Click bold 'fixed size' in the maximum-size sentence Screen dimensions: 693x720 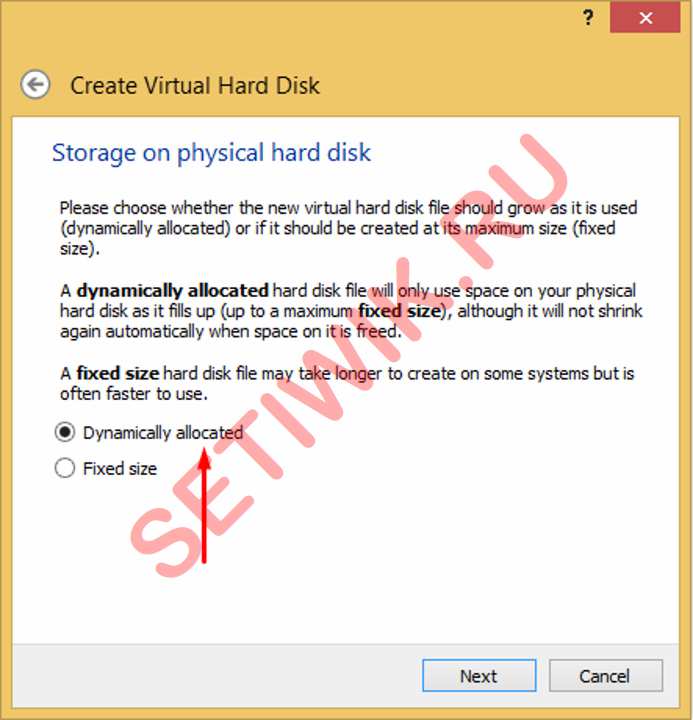[399, 311]
